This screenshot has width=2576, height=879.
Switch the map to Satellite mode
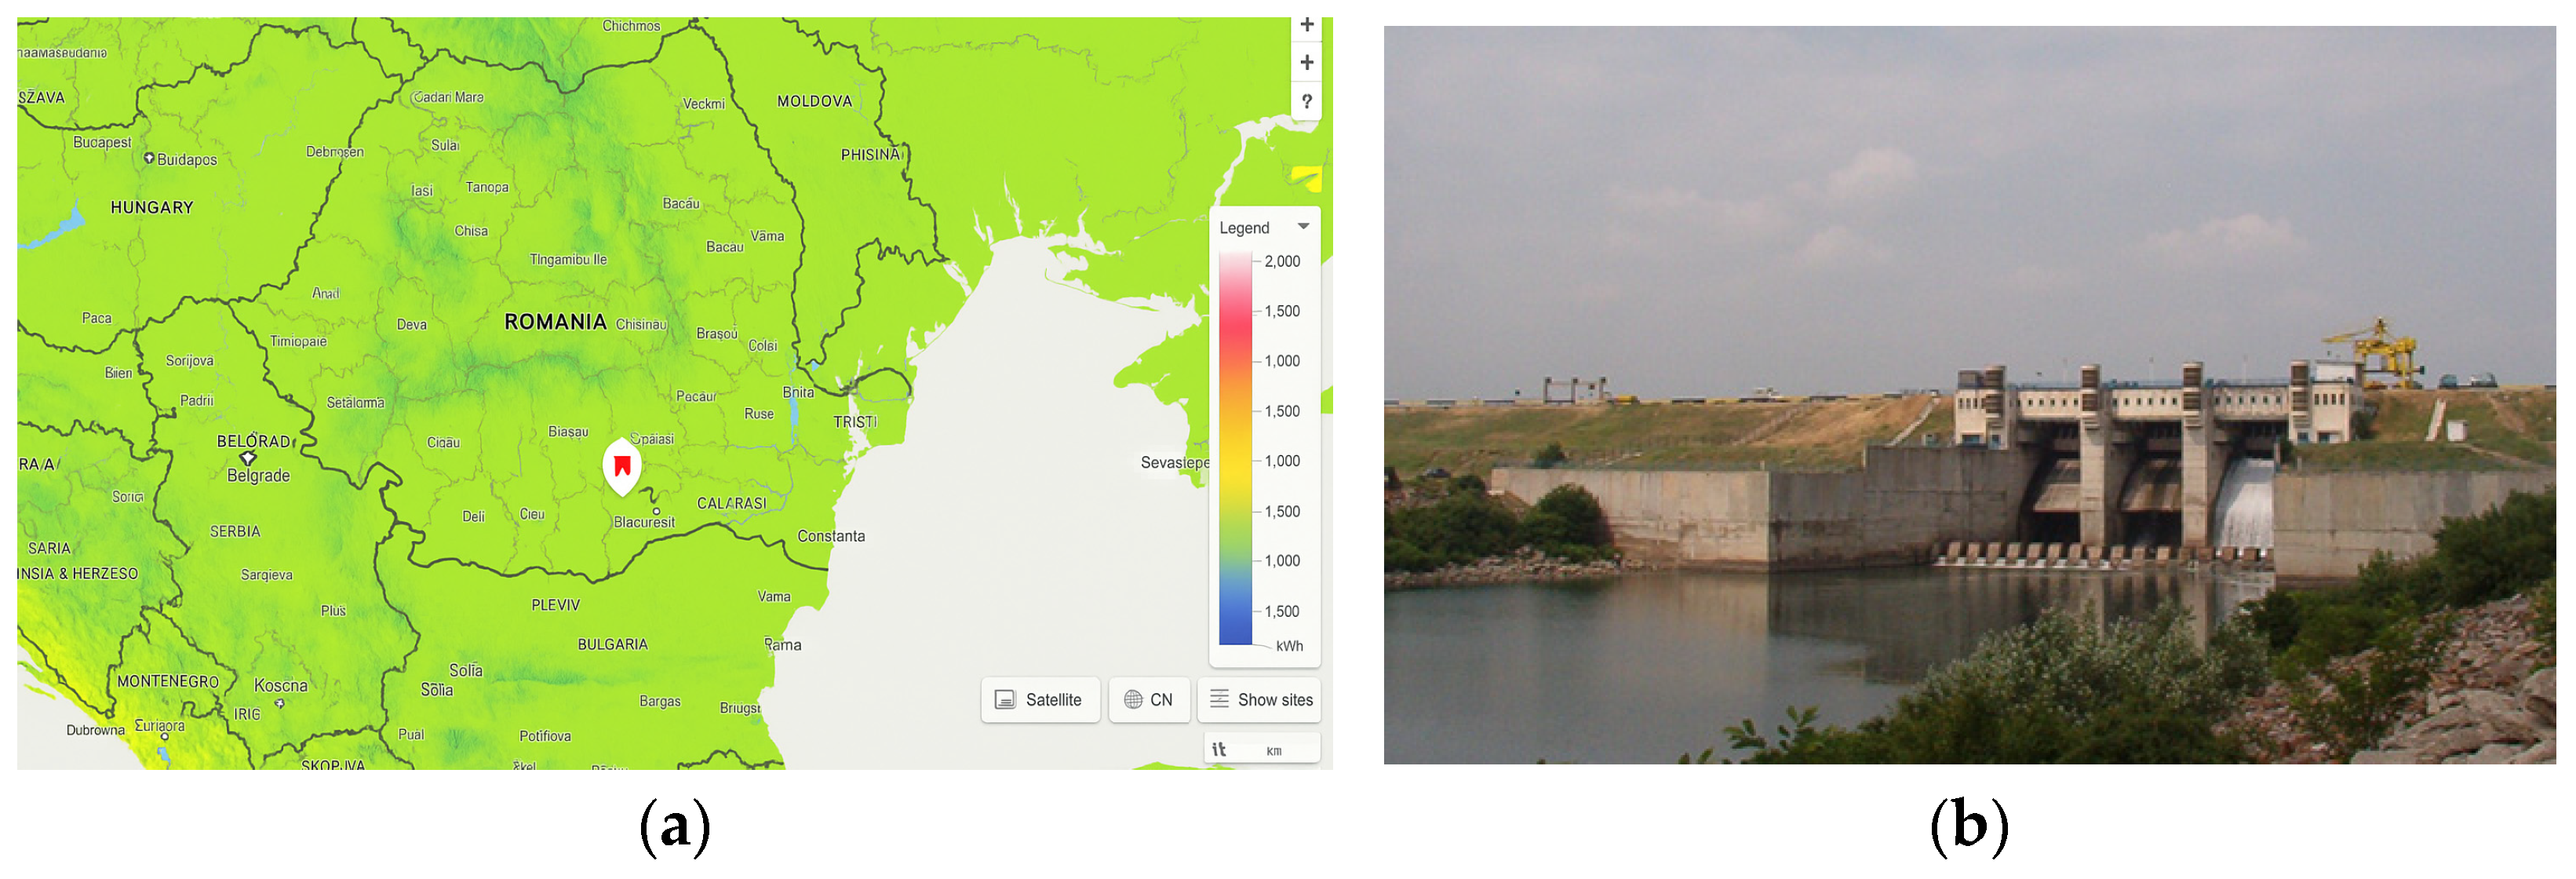pos(1040,700)
